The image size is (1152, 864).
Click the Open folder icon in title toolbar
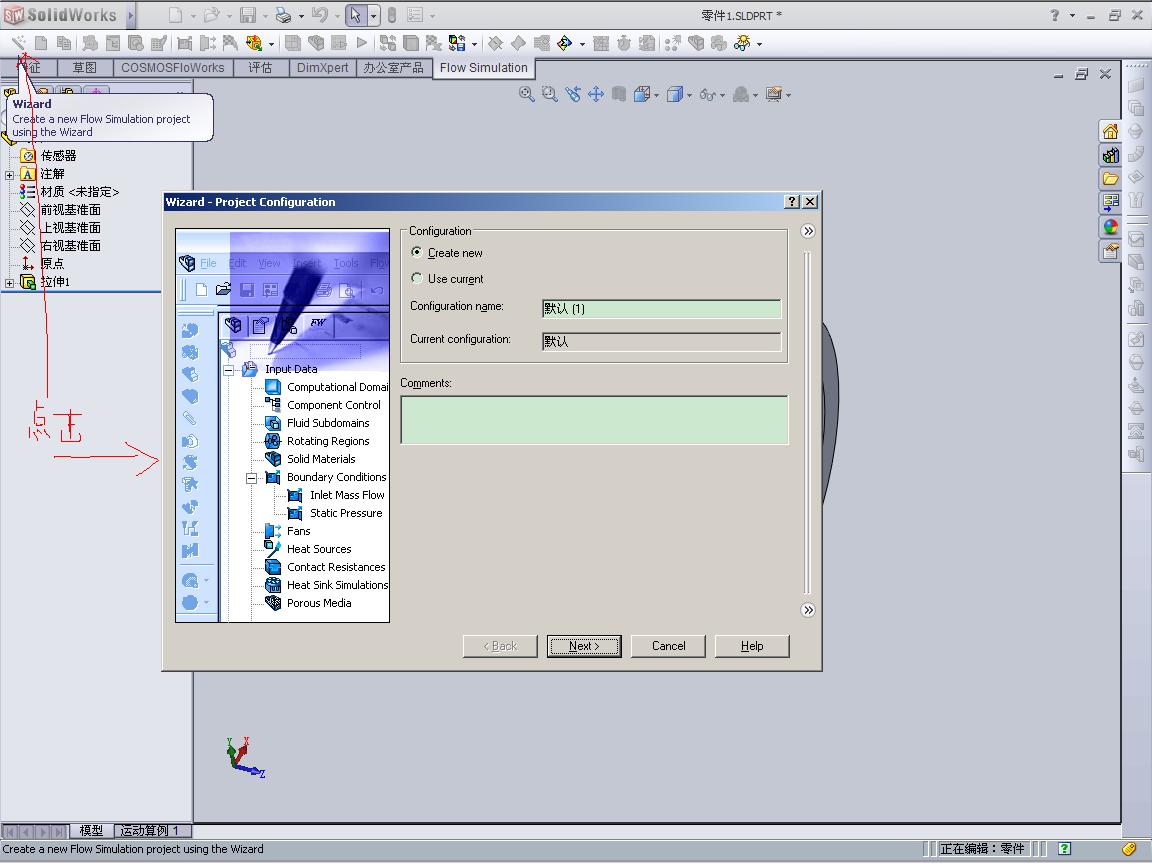pos(212,15)
